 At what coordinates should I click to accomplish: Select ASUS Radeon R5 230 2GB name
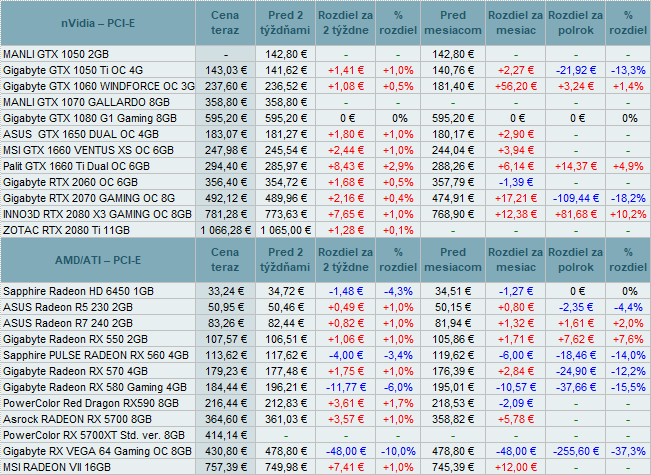(68, 307)
